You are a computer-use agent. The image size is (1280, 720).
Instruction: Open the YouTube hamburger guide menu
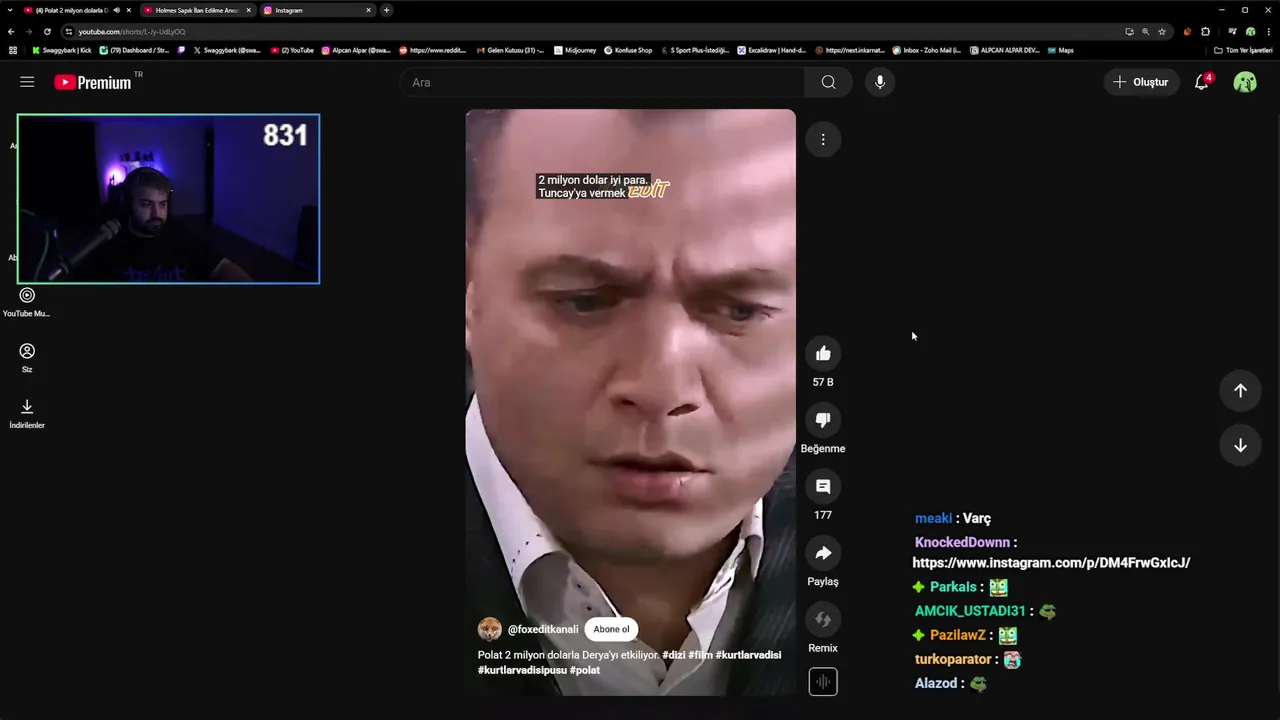click(27, 82)
